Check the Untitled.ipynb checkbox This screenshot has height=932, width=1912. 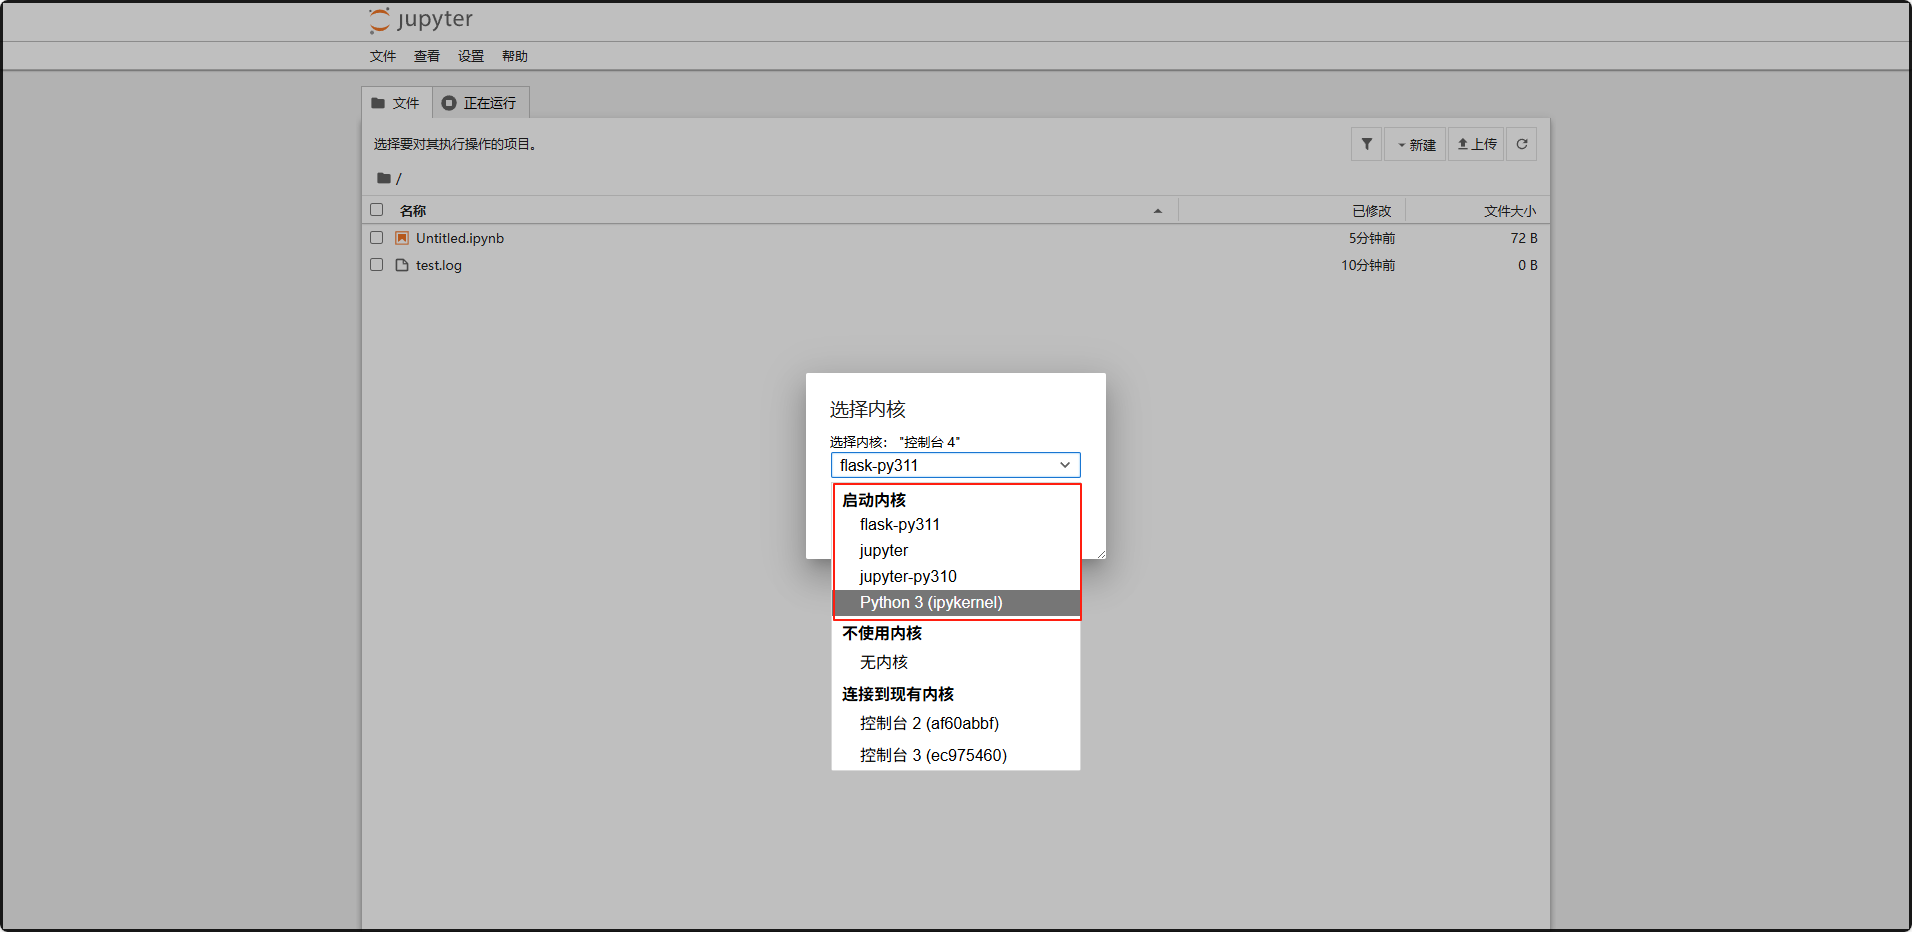[377, 238]
